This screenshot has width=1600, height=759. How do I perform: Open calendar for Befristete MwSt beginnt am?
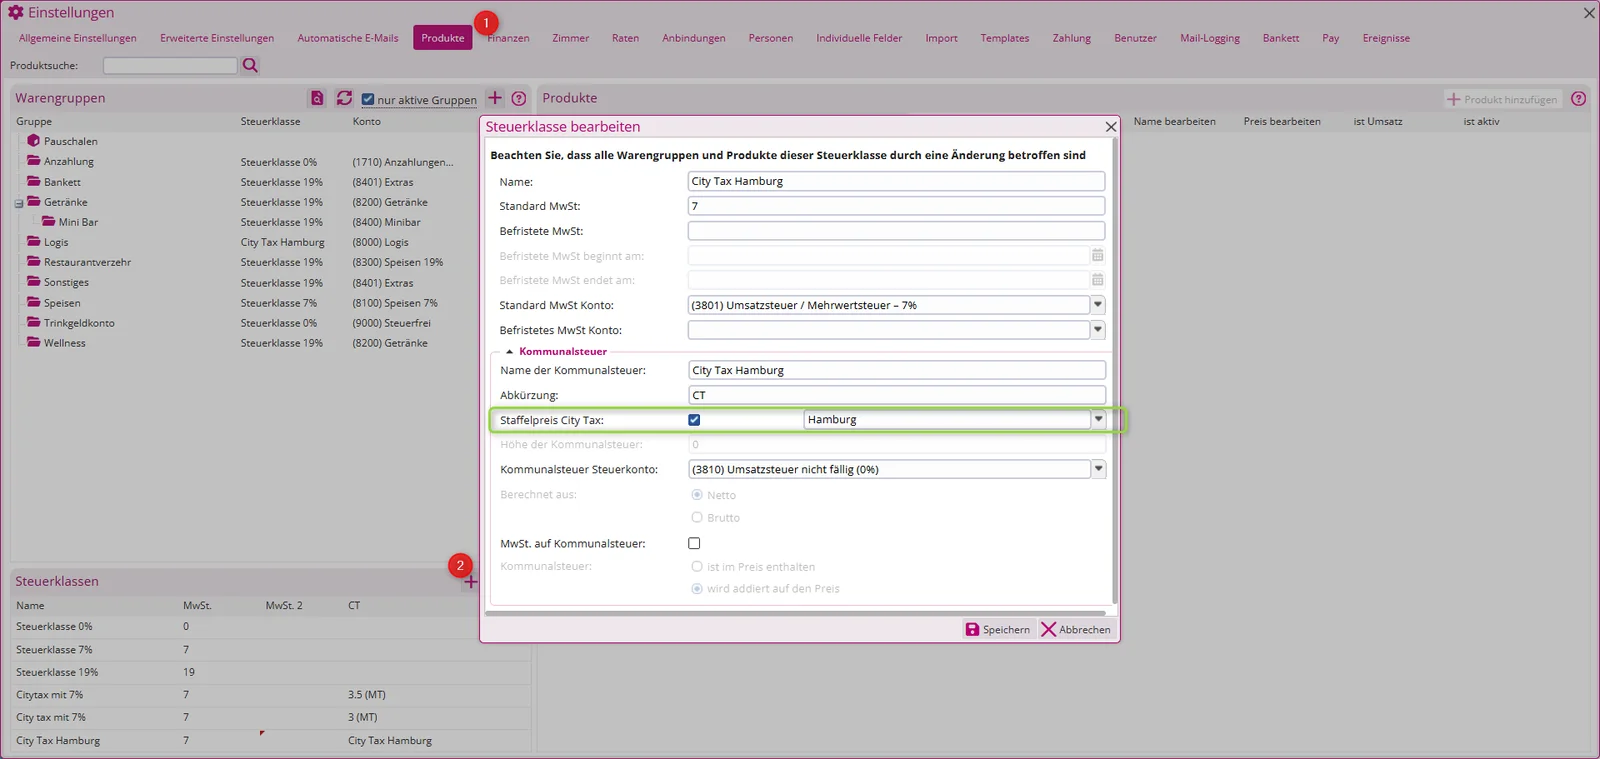click(x=1097, y=255)
